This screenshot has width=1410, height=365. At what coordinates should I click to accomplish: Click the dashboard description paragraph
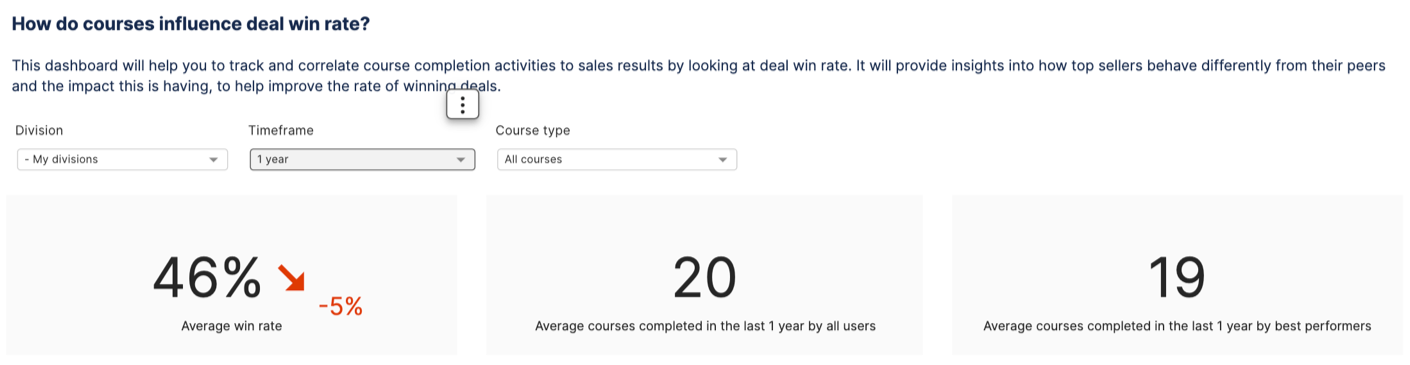click(699, 75)
